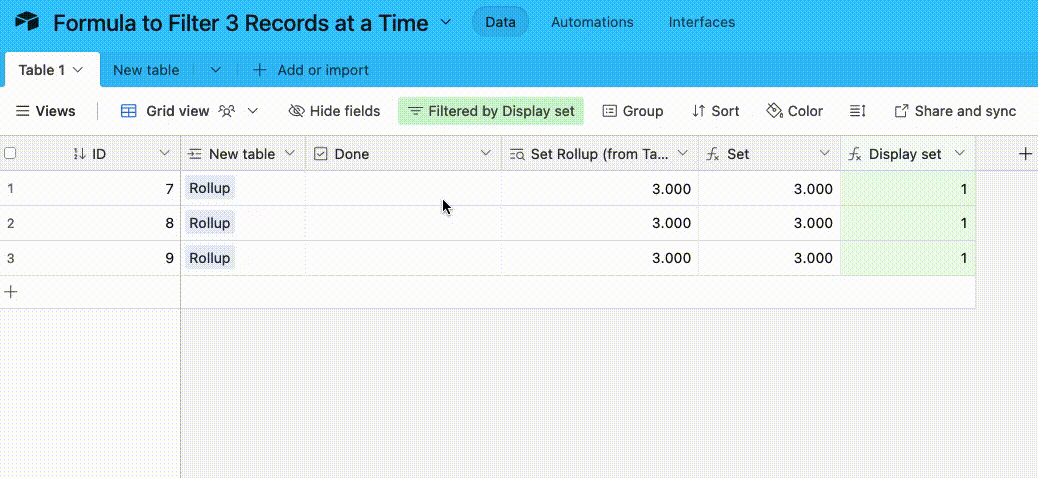
Task: Switch to the Data tab
Action: [500, 22]
